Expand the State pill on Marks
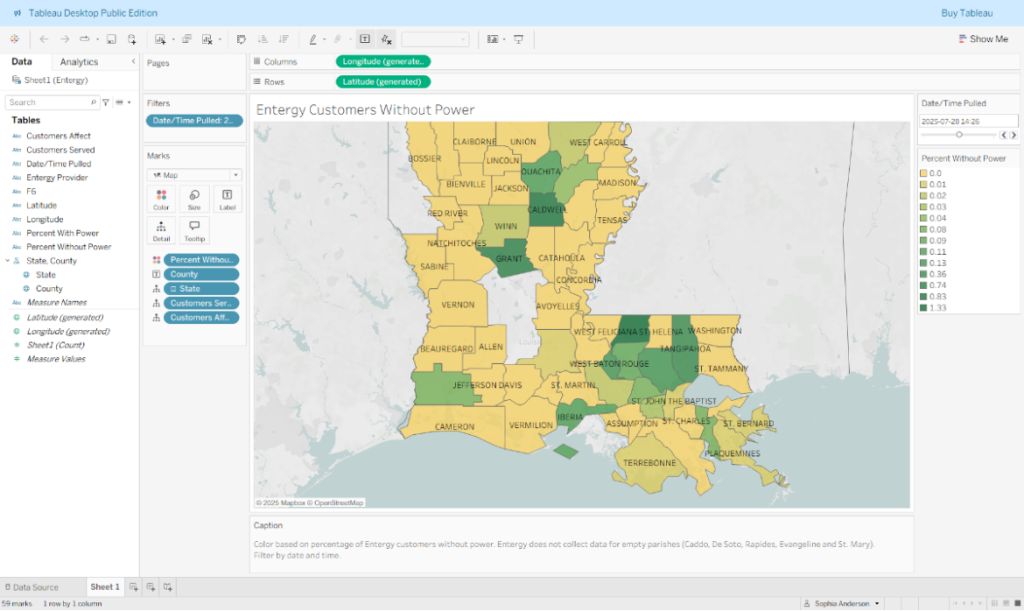This screenshot has height=611, width=1024. 174,289
